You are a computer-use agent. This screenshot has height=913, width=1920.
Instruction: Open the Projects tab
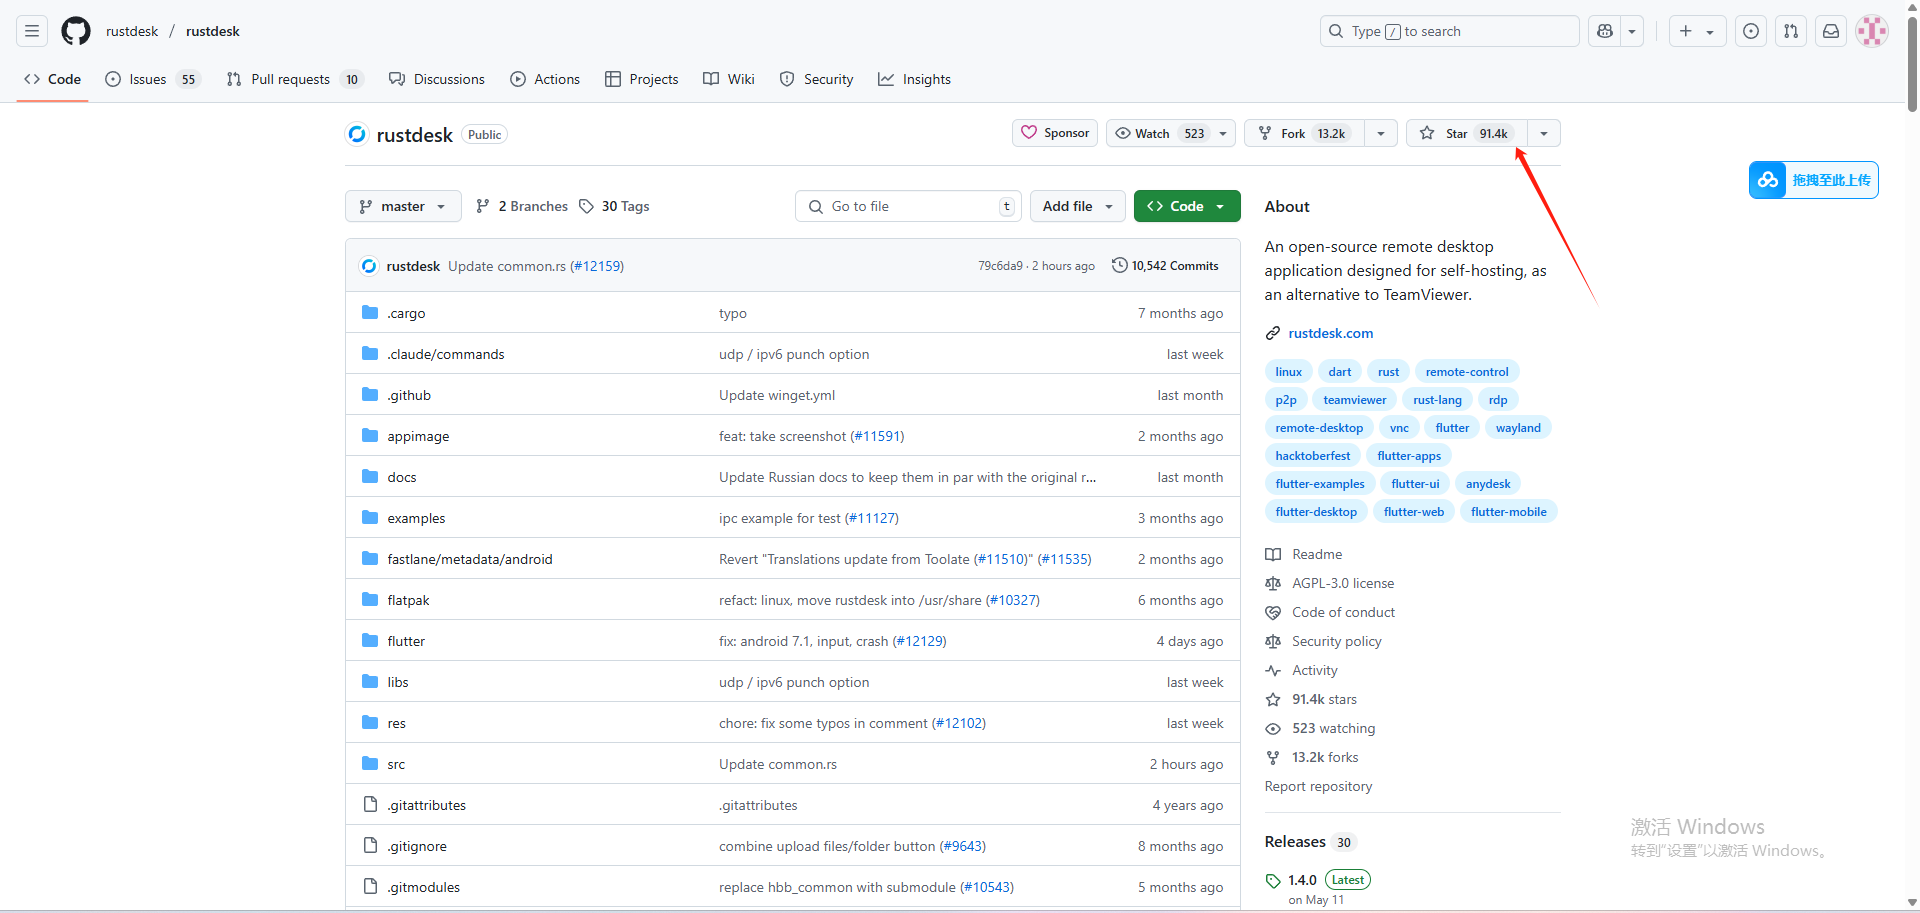pos(642,79)
